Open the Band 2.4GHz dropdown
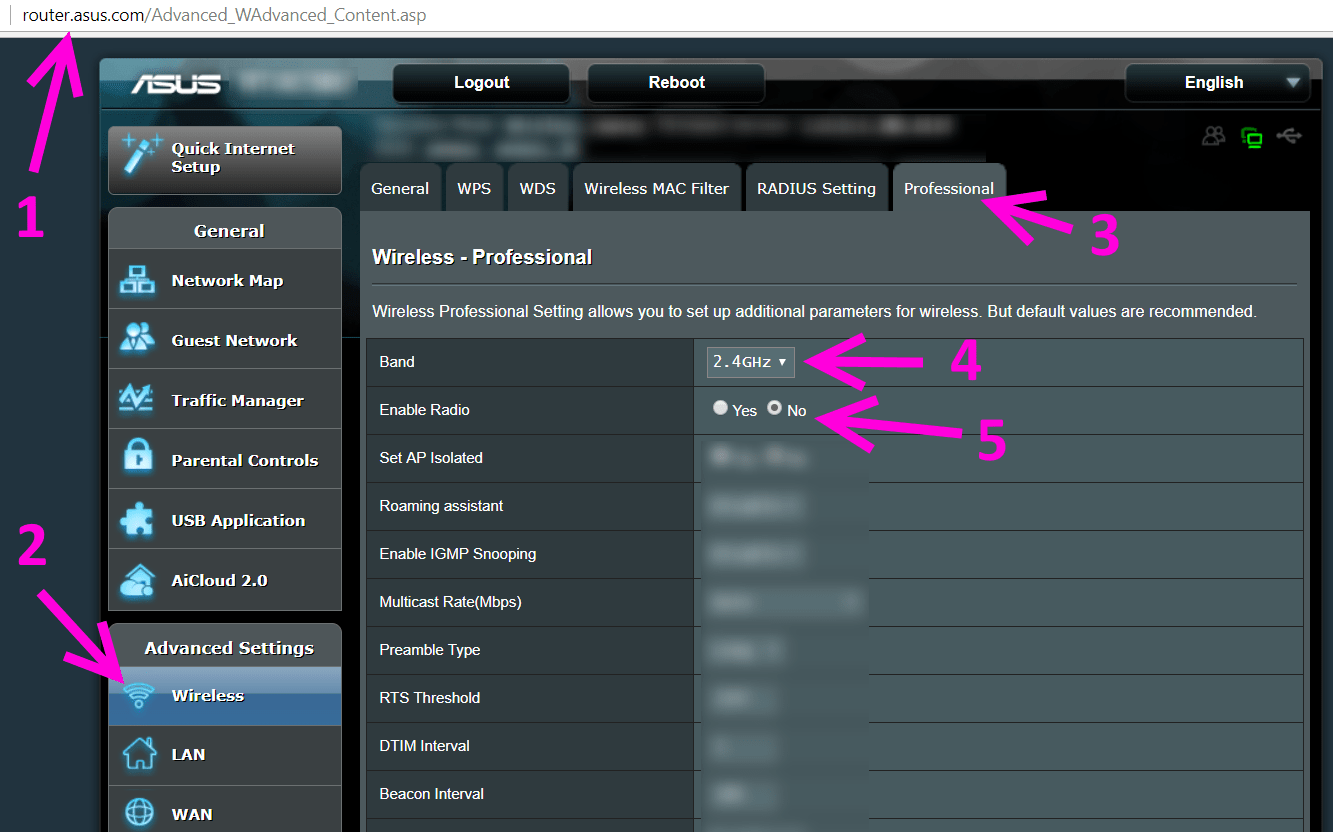The image size is (1333, 832). 750,362
